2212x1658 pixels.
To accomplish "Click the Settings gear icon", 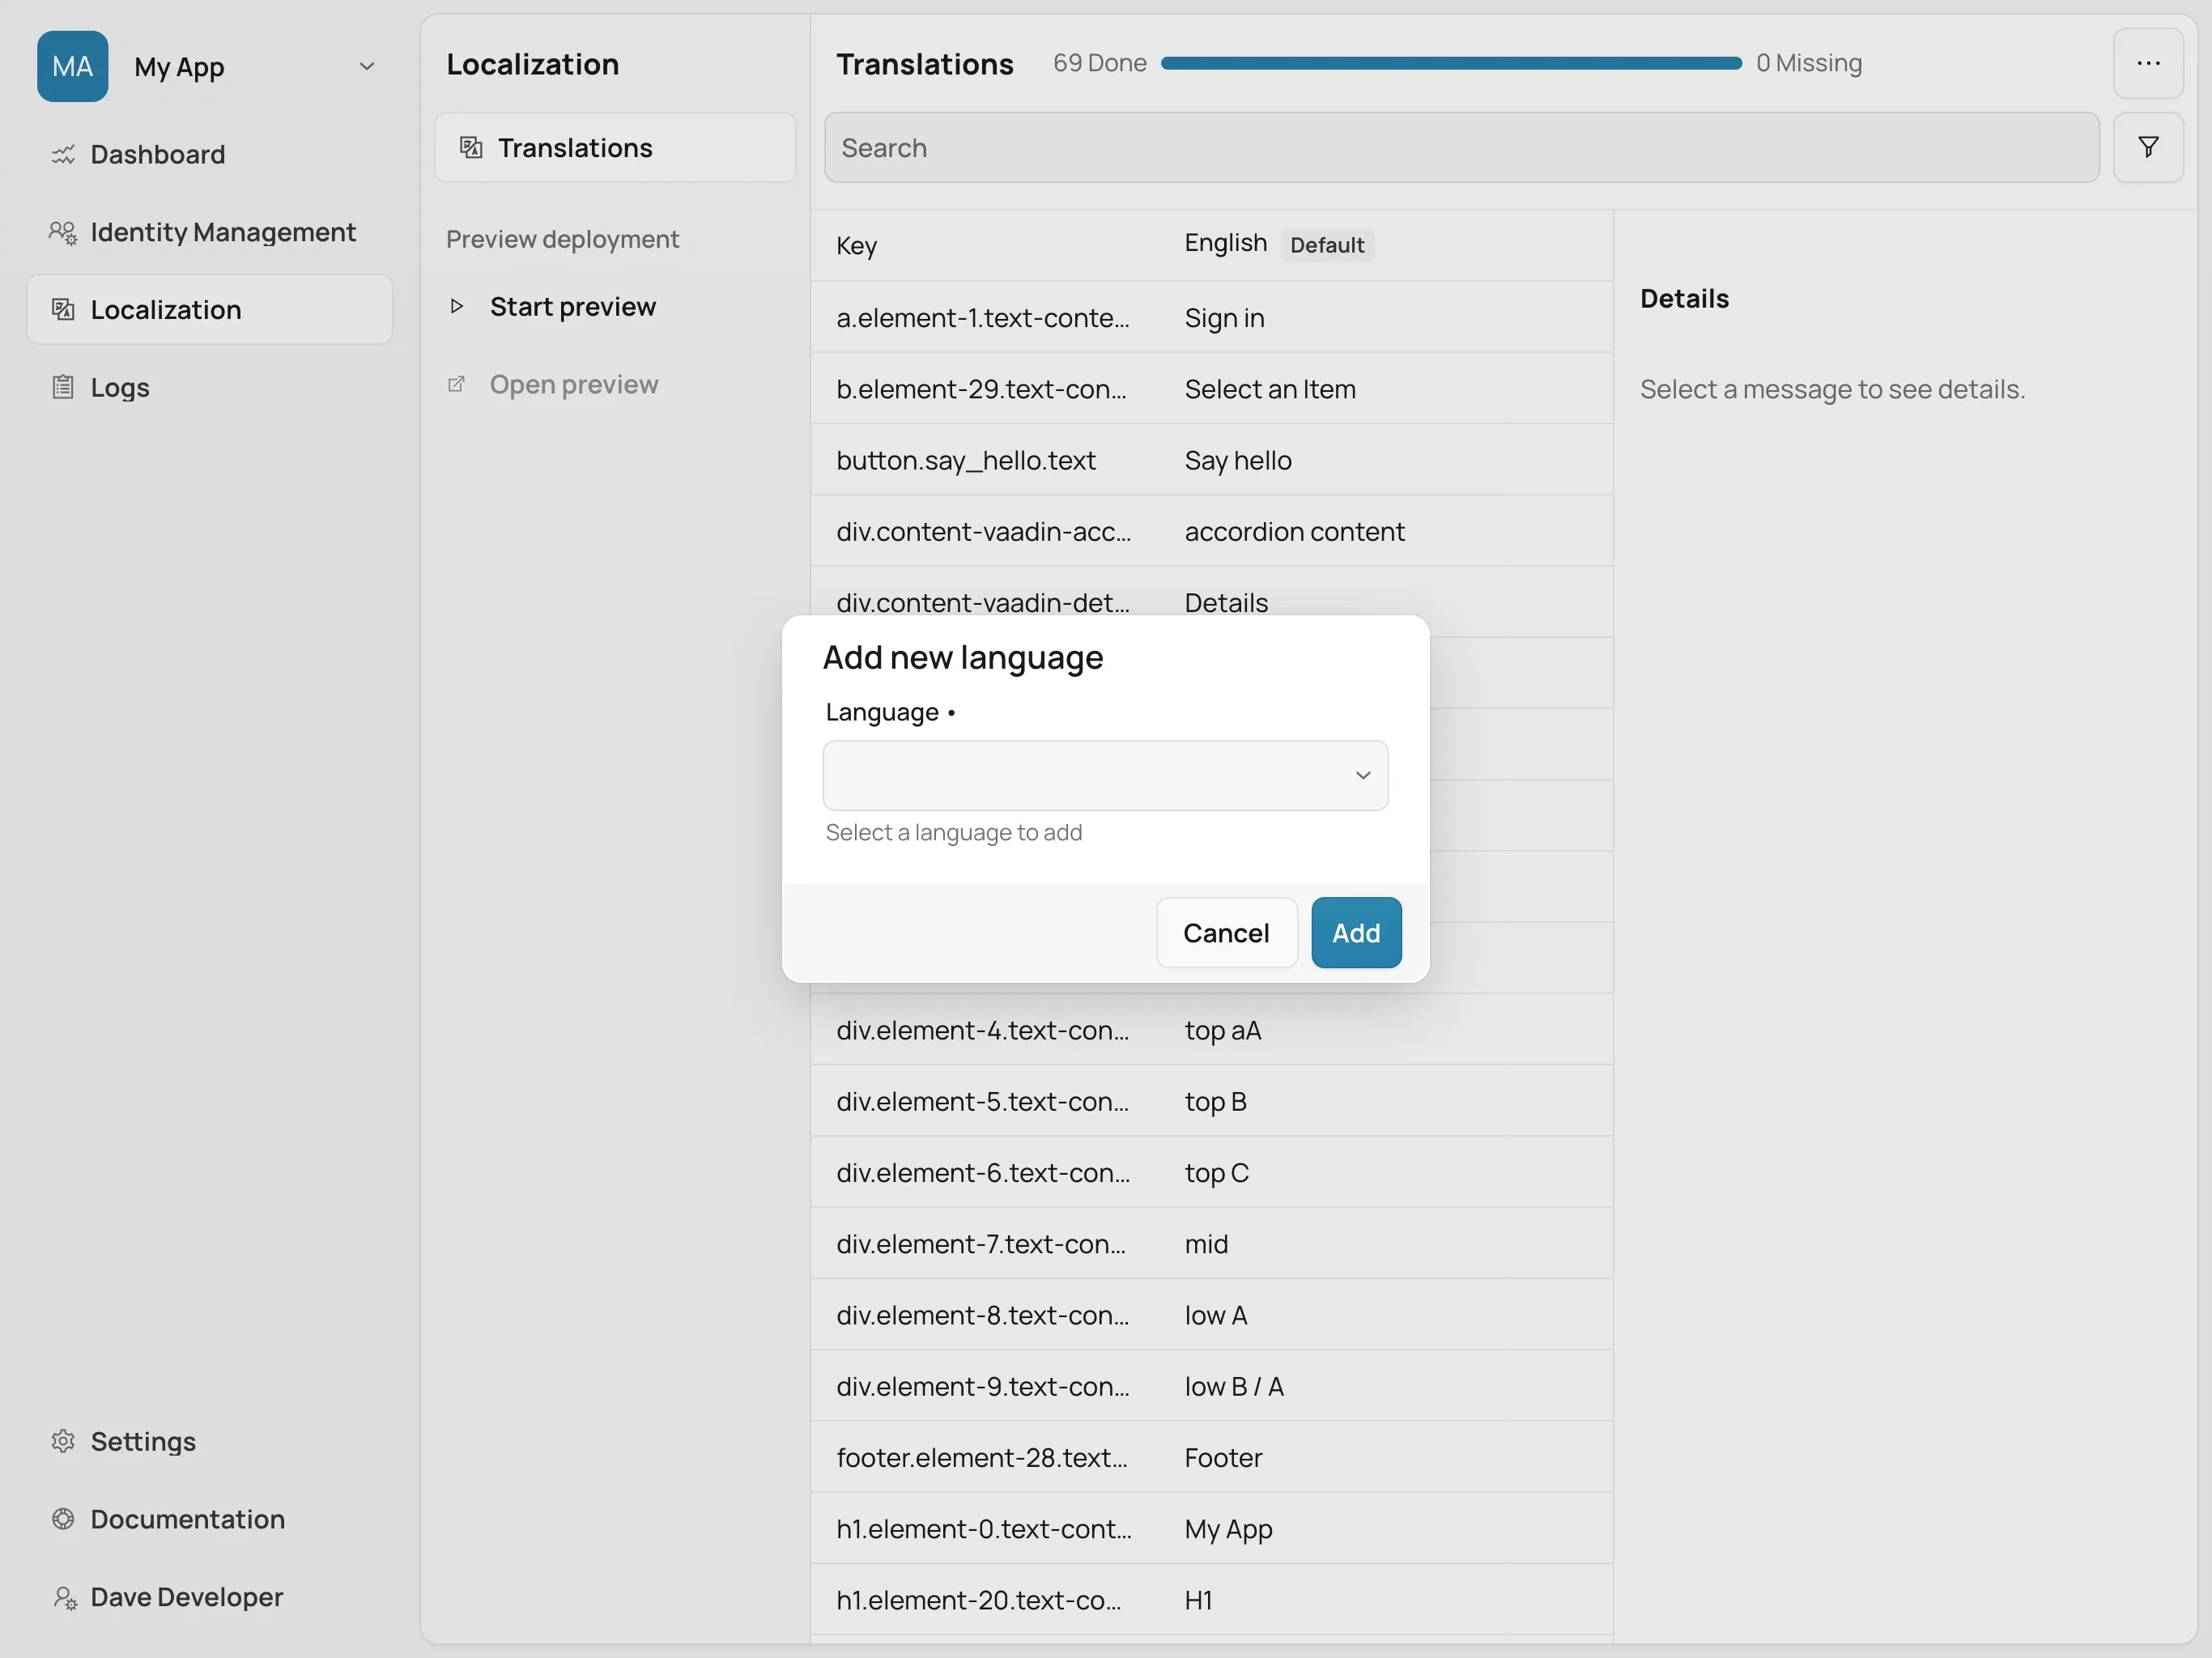I will (63, 1440).
